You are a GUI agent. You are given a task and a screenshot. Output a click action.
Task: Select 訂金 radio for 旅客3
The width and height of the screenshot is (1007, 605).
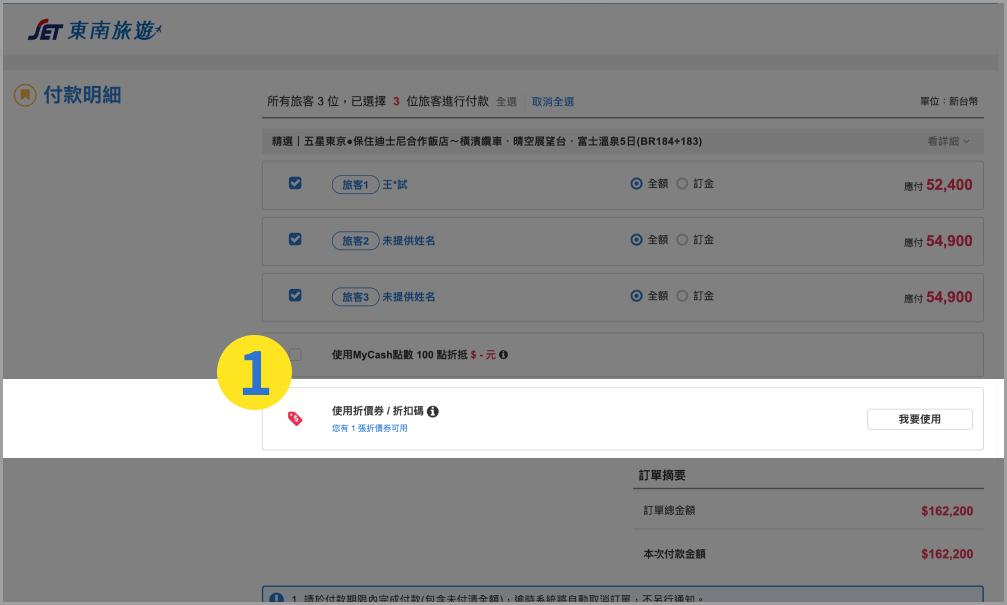682,296
